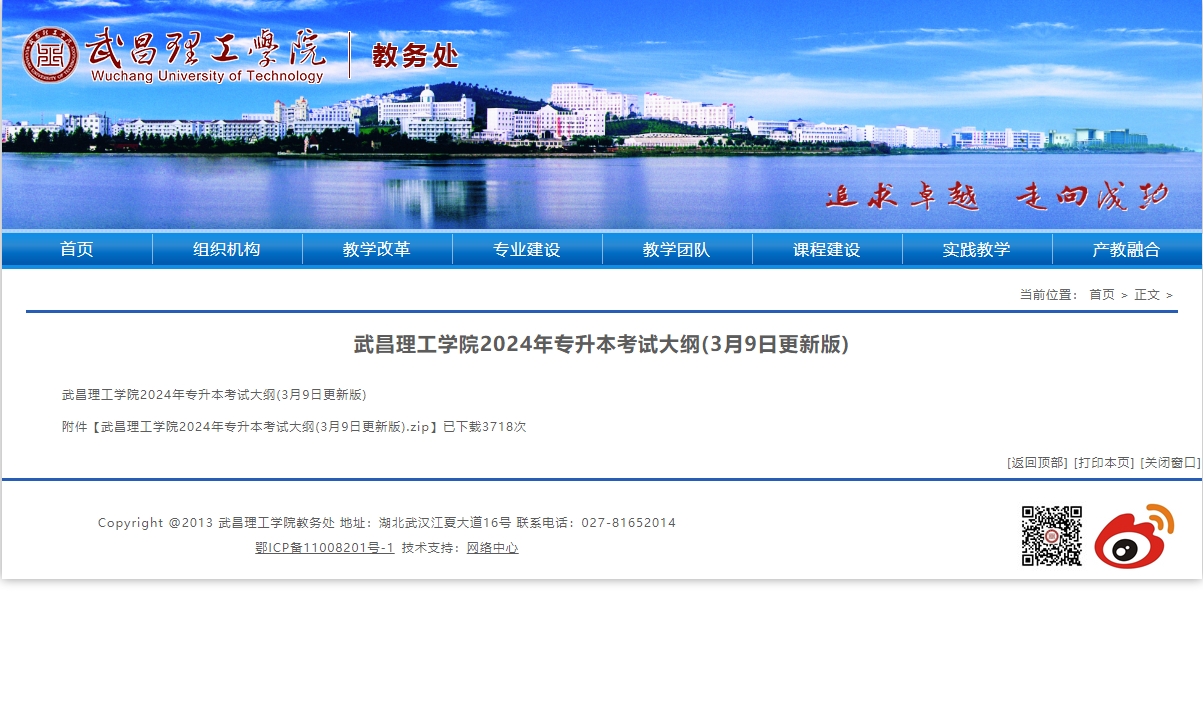Click the Wuchang University of Technology logo emblem
Viewport: 1203px width, 714px height.
pyautogui.click(x=51, y=55)
